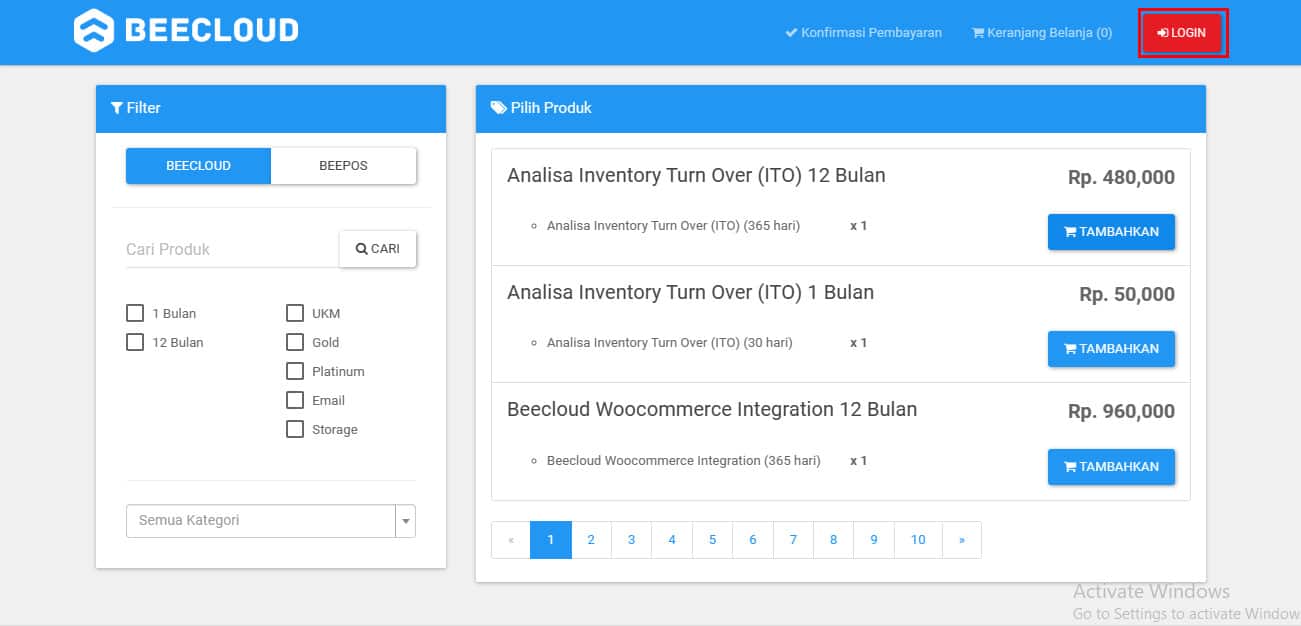
Task: Tick the 12 Bulan checkbox
Action: tap(135, 342)
